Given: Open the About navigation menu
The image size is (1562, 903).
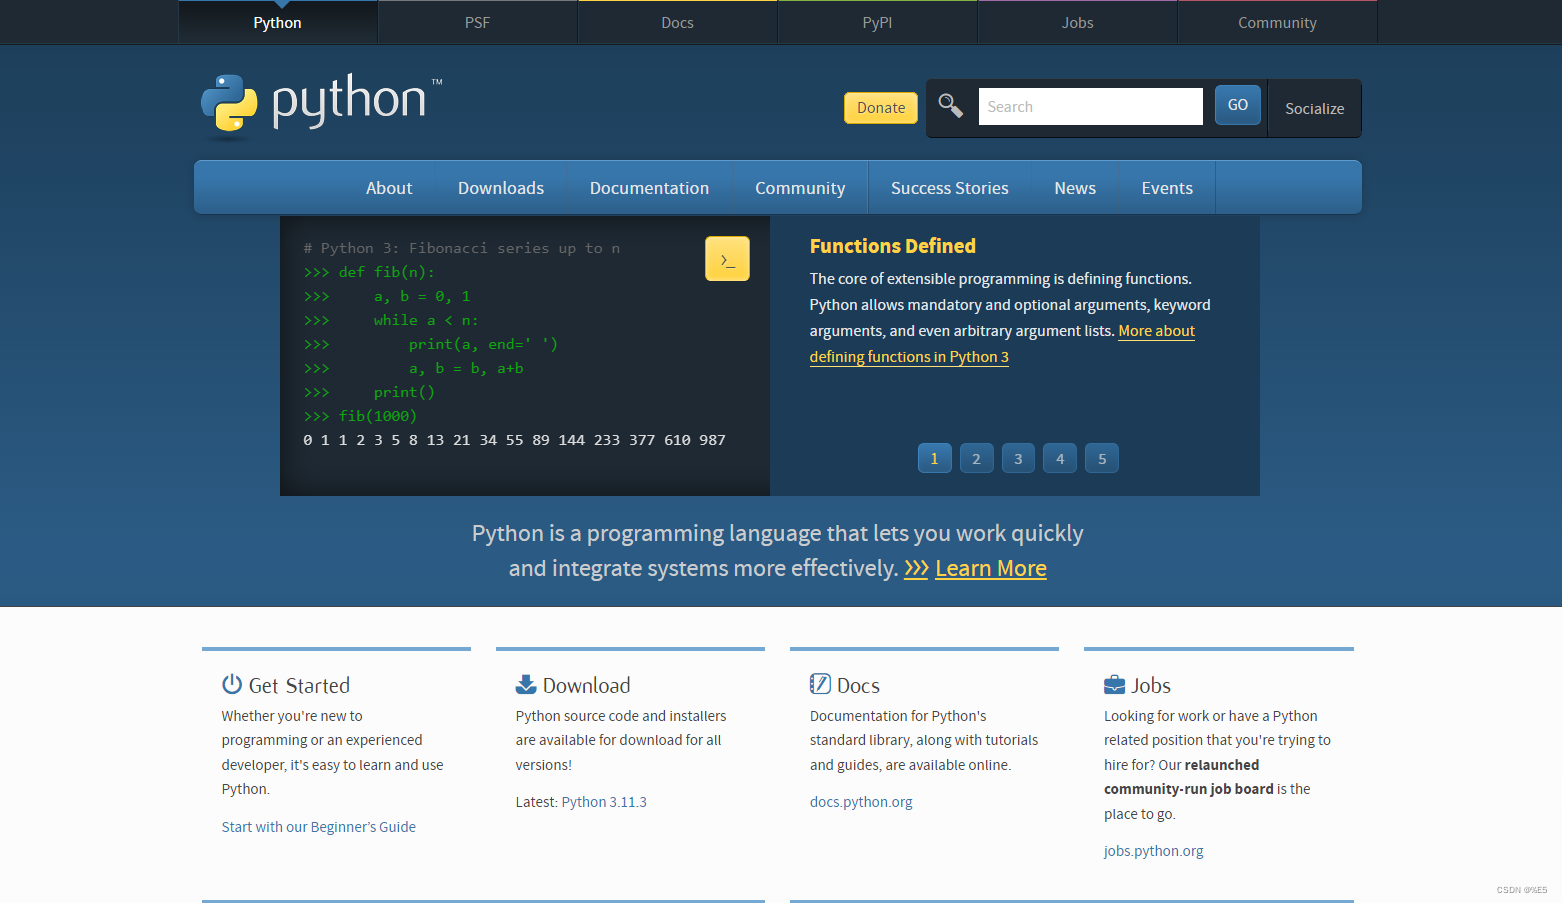Looking at the screenshot, I should click(x=389, y=188).
